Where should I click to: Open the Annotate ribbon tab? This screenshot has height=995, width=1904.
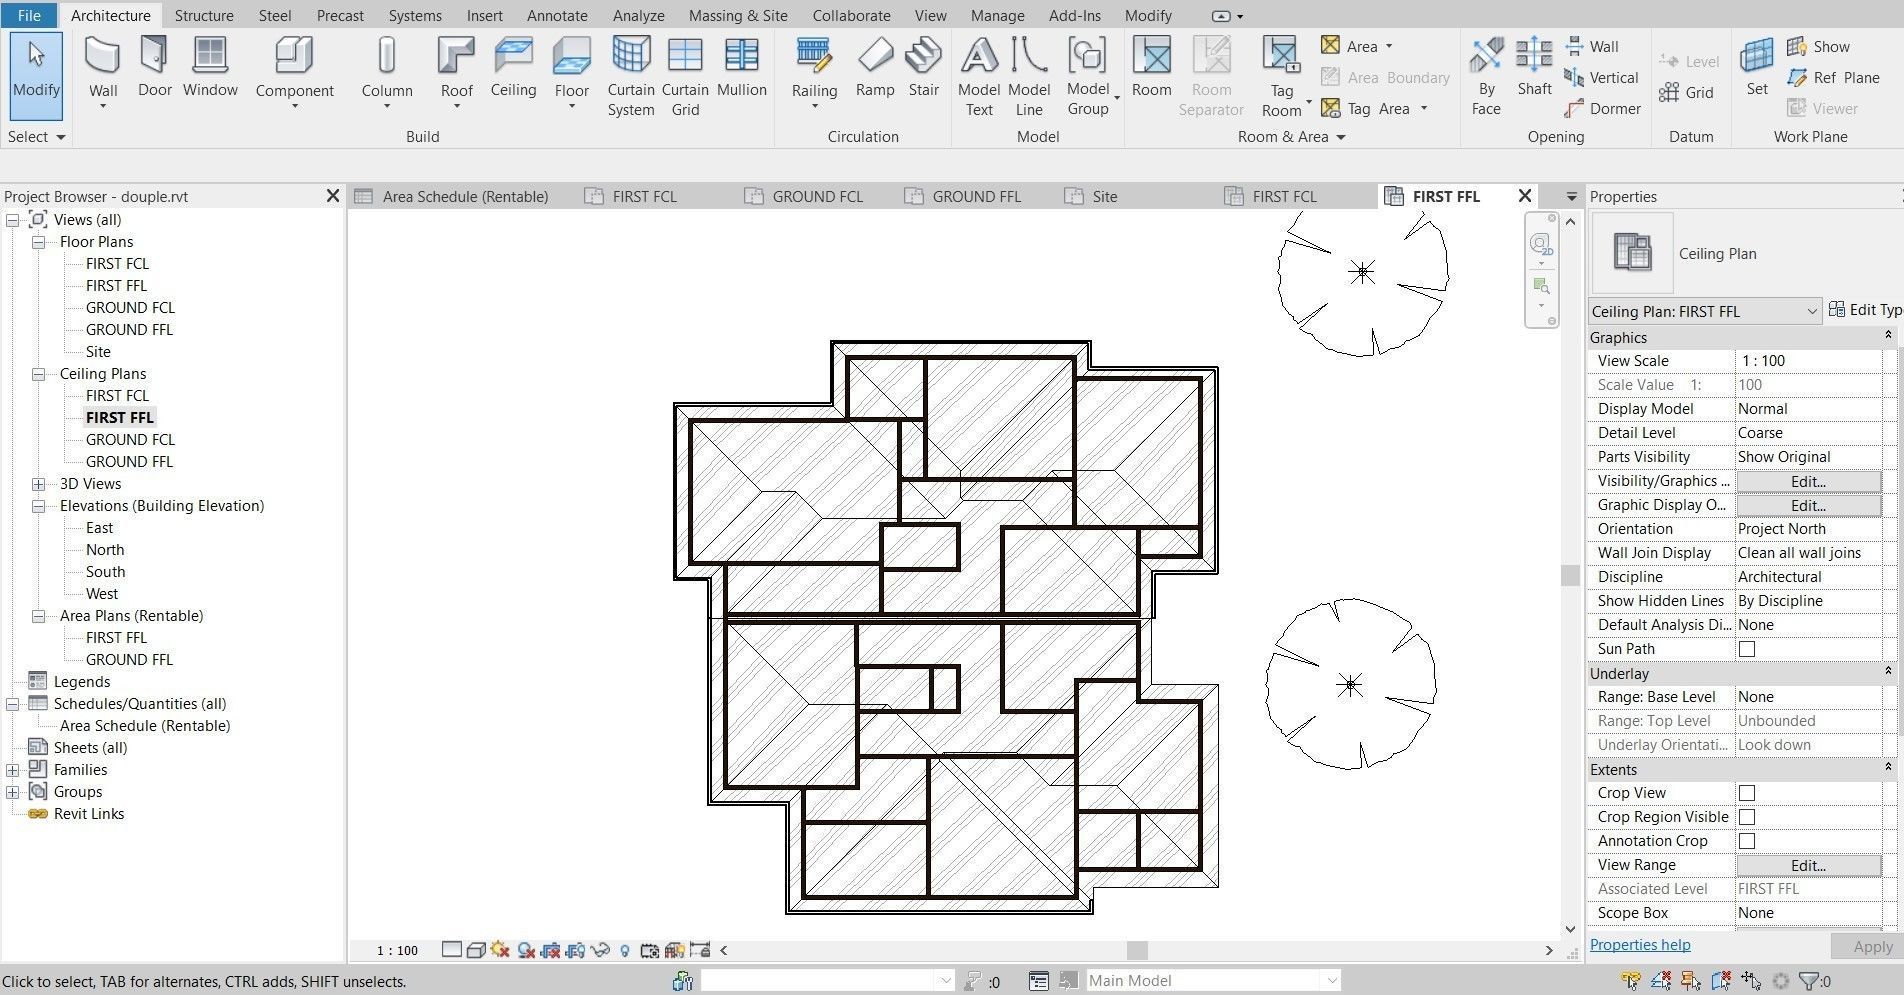point(557,16)
